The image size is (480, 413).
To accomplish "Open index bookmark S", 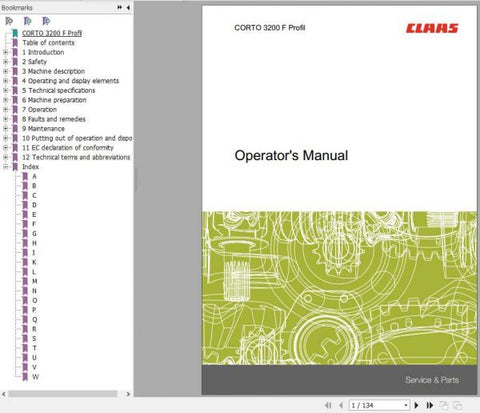I will coord(34,339).
